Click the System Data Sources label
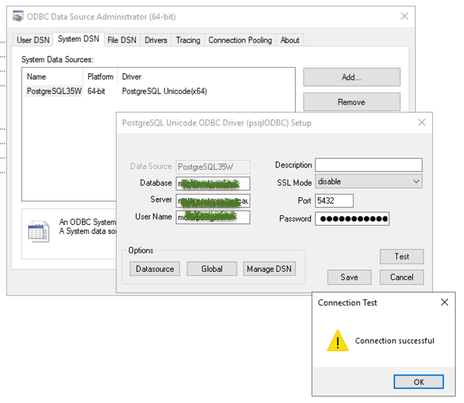The height and width of the screenshot is (403, 464). pyautogui.click(x=58, y=60)
